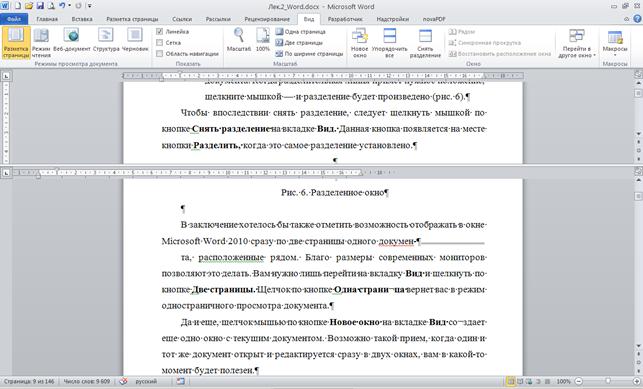Toggle ruler button above upper pane scrollbar
Screen dimensions: 643x389
pos(638,75)
